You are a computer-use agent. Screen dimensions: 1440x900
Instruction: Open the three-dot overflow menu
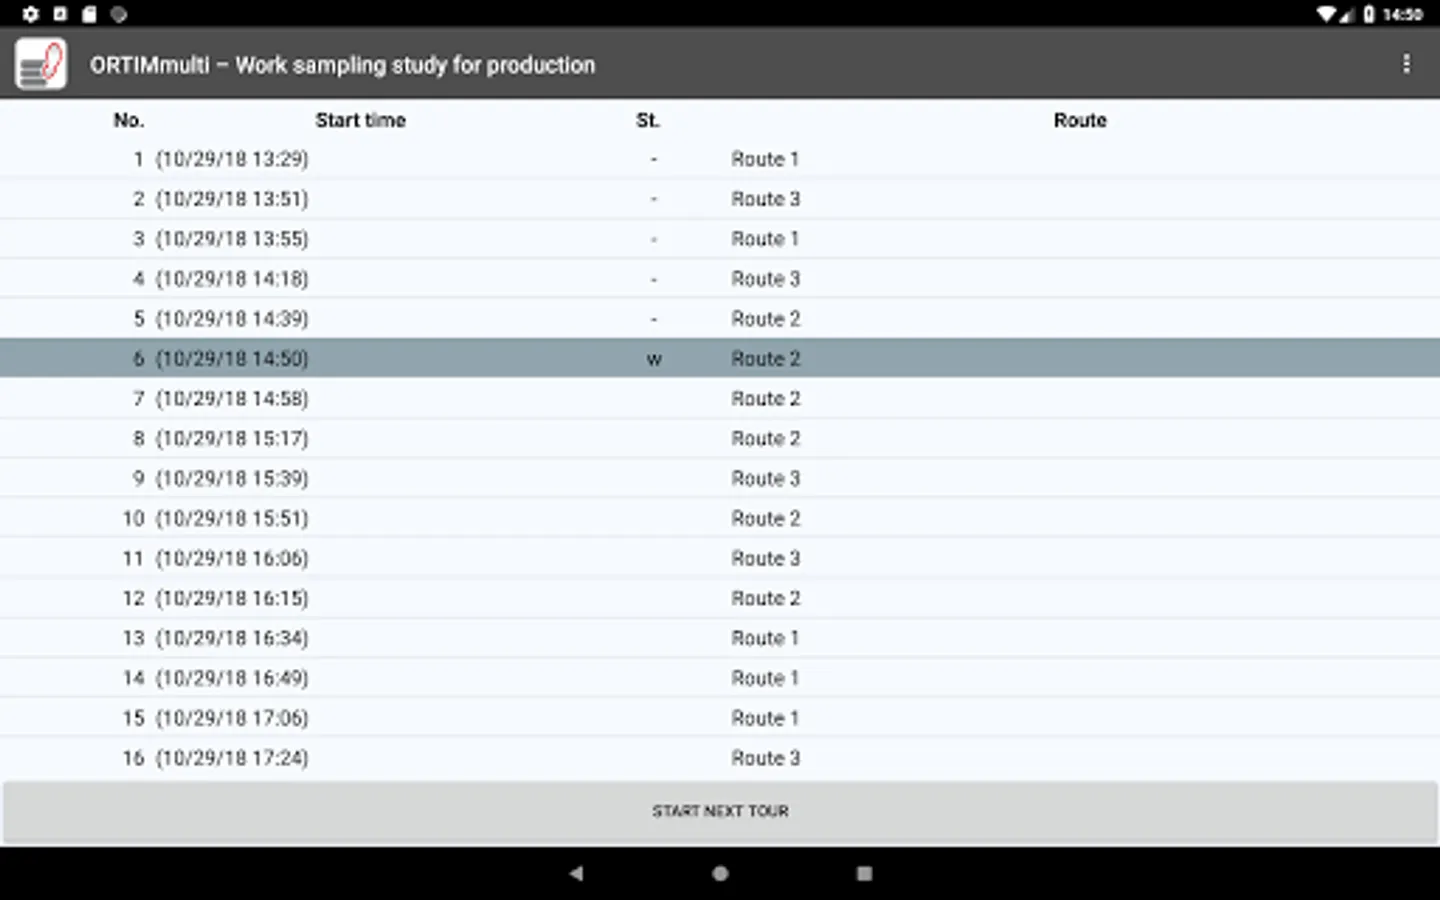[1406, 64]
